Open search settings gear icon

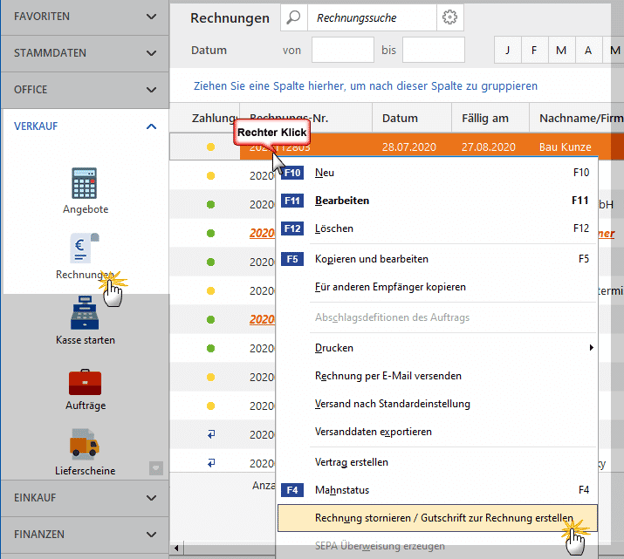(x=450, y=18)
